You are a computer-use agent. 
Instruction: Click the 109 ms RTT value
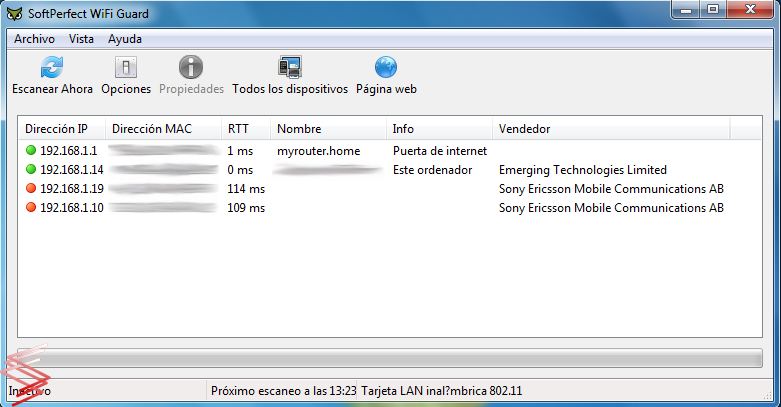click(x=246, y=208)
